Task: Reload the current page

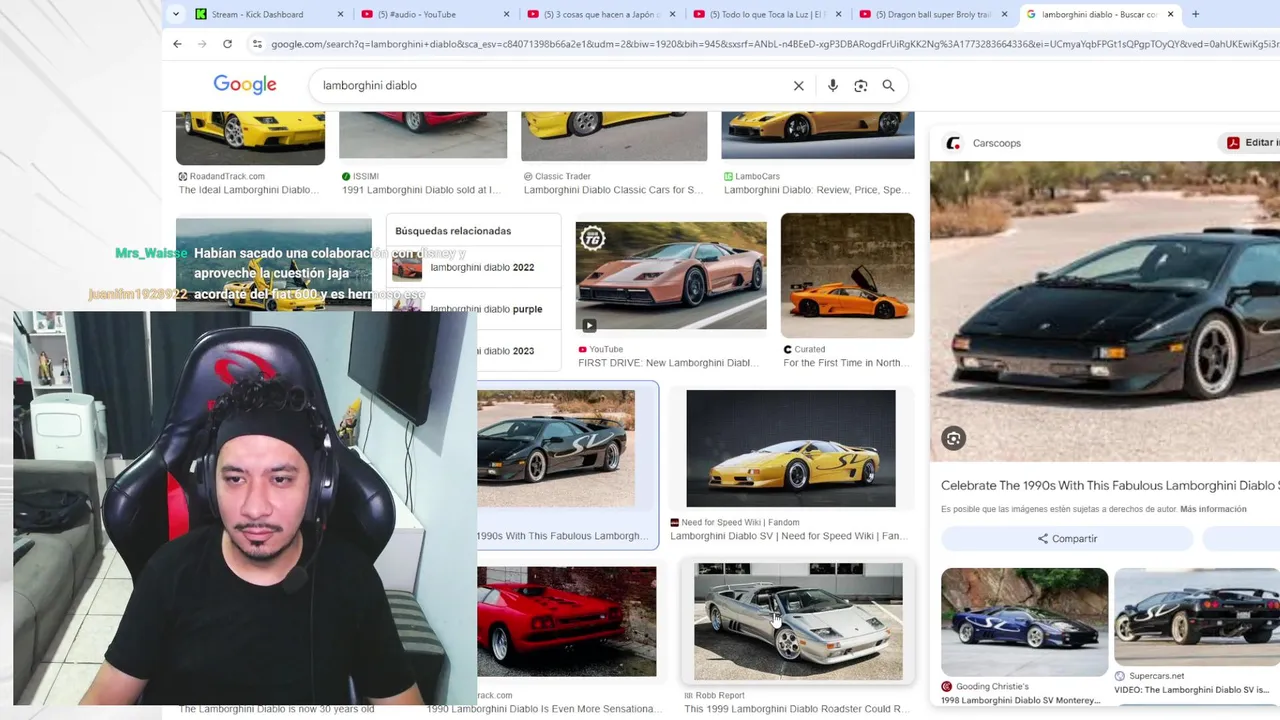Action: pyautogui.click(x=227, y=44)
